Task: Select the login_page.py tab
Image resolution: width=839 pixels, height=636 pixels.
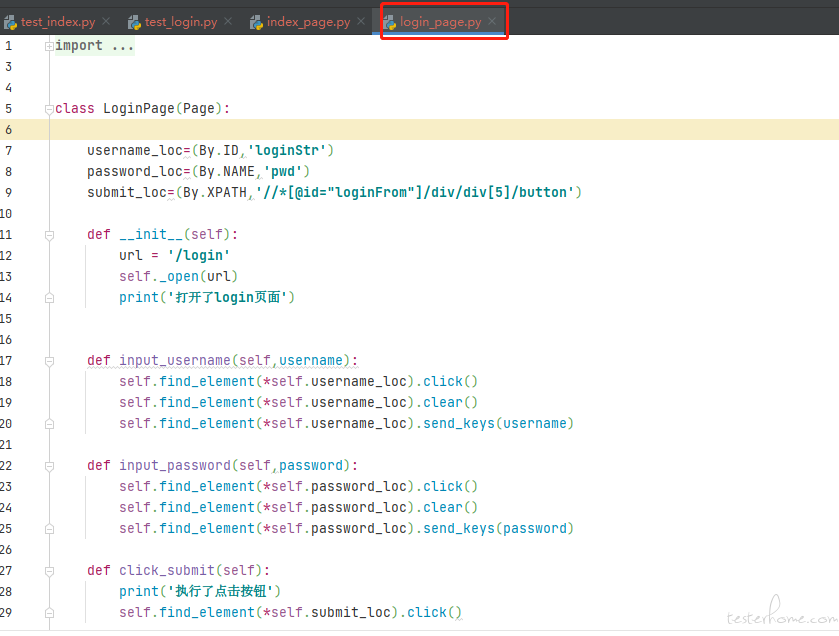Action: coord(440,22)
